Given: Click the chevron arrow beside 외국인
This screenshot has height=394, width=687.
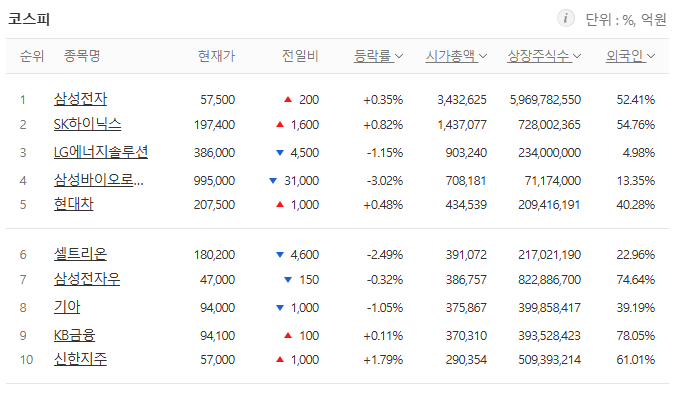Looking at the screenshot, I should (x=651, y=56).
